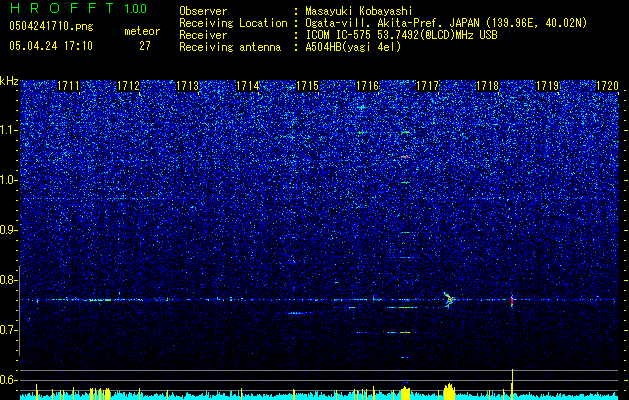Click the 'Receiving Location' label
Image resolution: width=629 pixels, height=400 pixels.
click(x=233, y=23)
